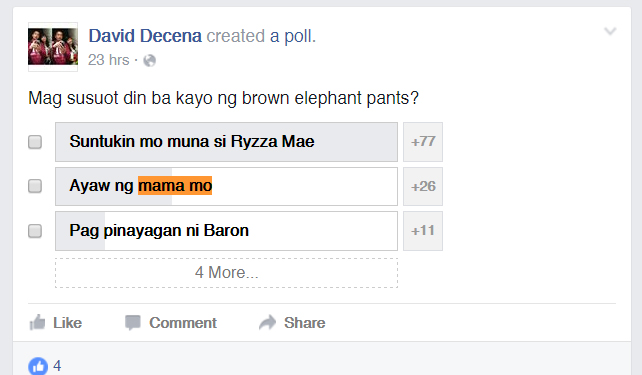642x375 pixels.
Task: Select the Pag pinayagan ni Baron option bar
Action: 226,231
